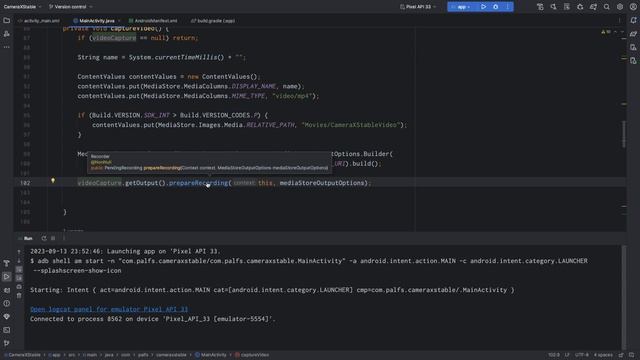Open the Logcat tool window icon
640x360 pixels.
7,290
